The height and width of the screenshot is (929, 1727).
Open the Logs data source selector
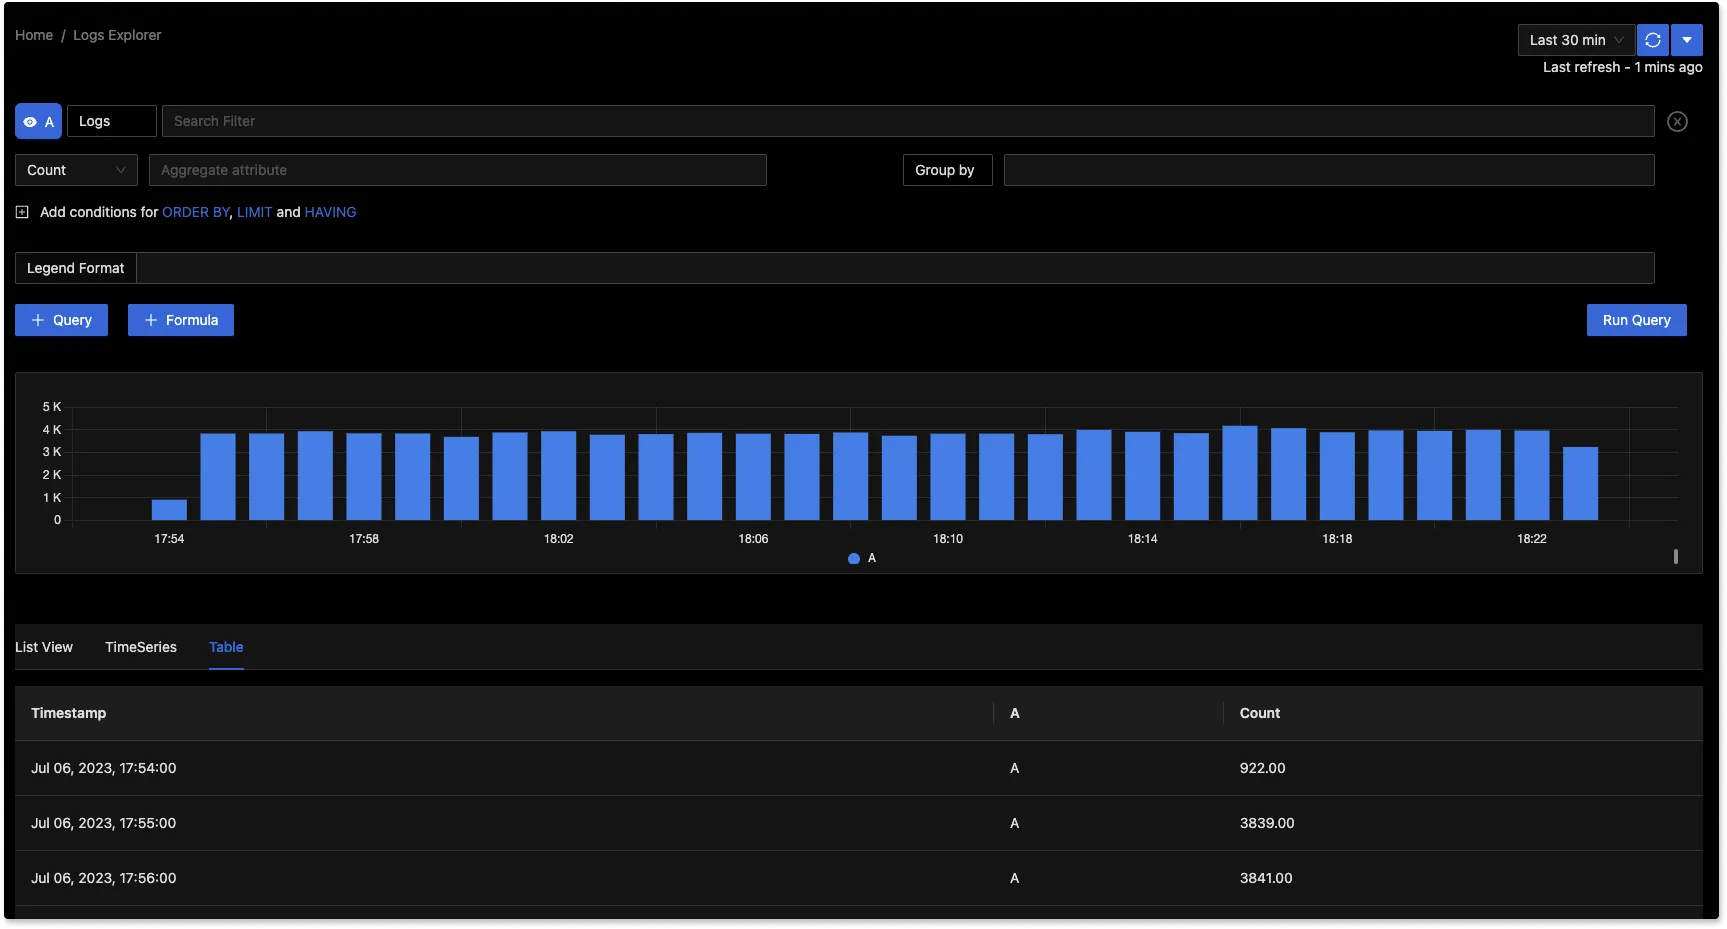coord(111,121)
